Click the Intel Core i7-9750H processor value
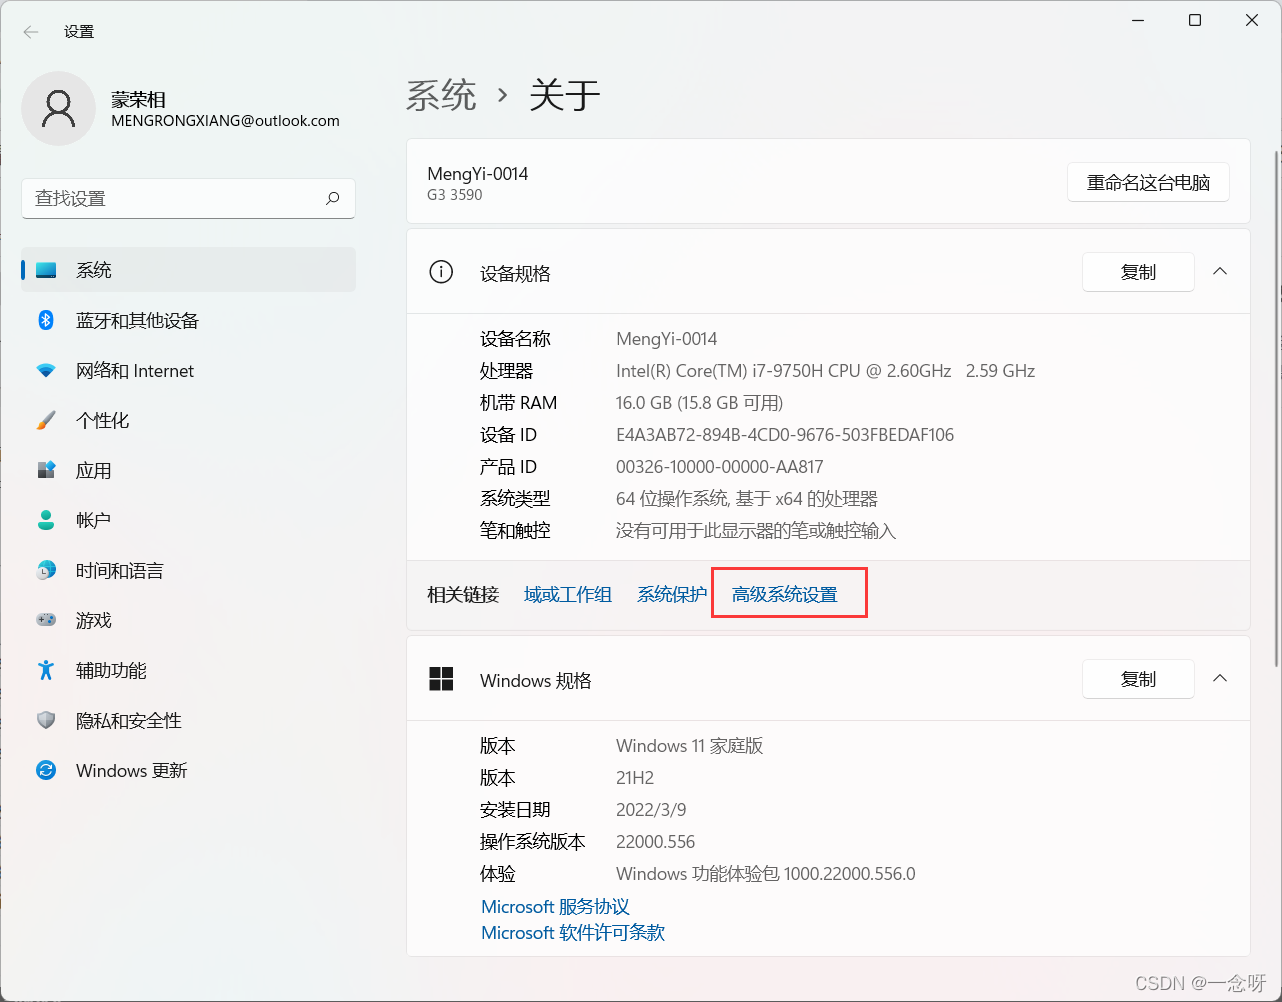Viewport: 1282px width, 1002px height. tap(825, 371)
